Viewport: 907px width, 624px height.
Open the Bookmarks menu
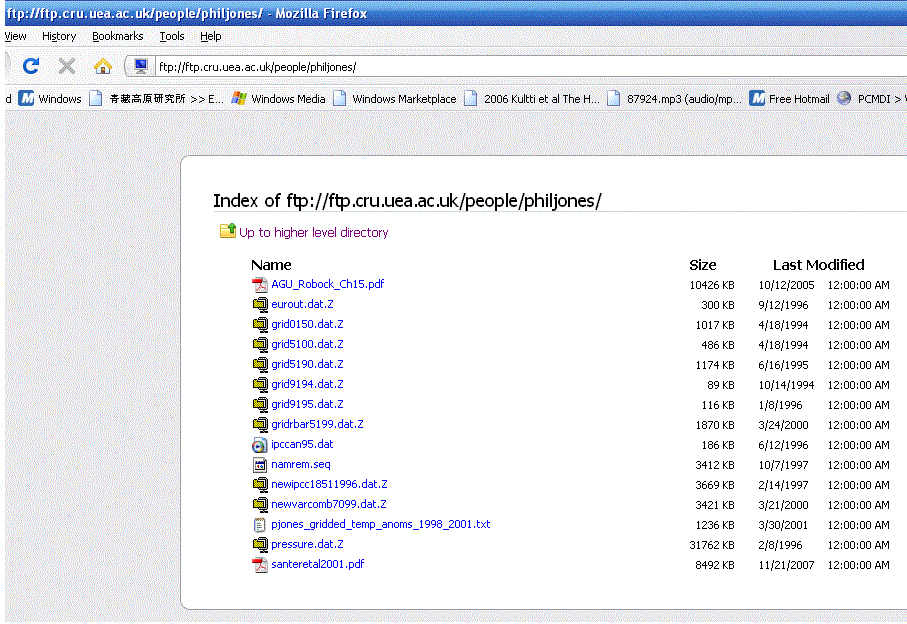pyautogui.click(x=117, y=36)
